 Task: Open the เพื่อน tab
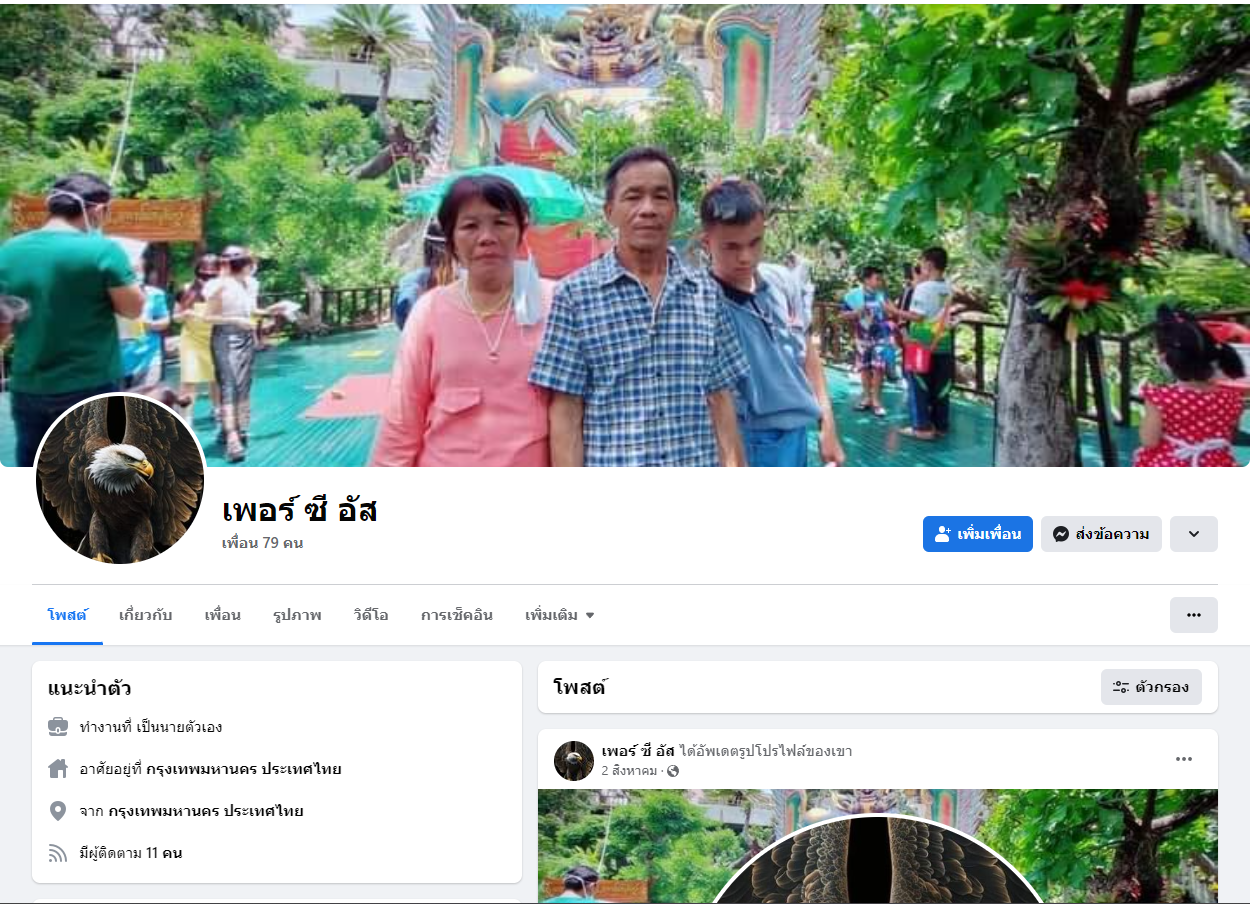(x=222, y=615)
